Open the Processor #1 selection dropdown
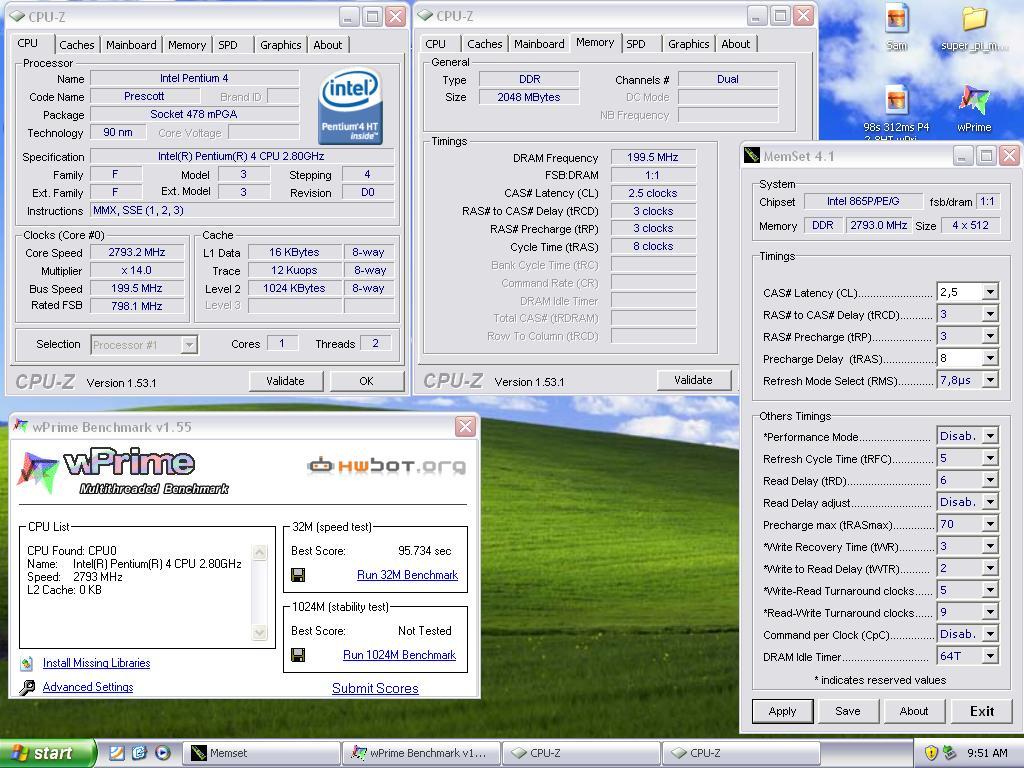The width and height of the screenshot is (1024, 768). 189,345
